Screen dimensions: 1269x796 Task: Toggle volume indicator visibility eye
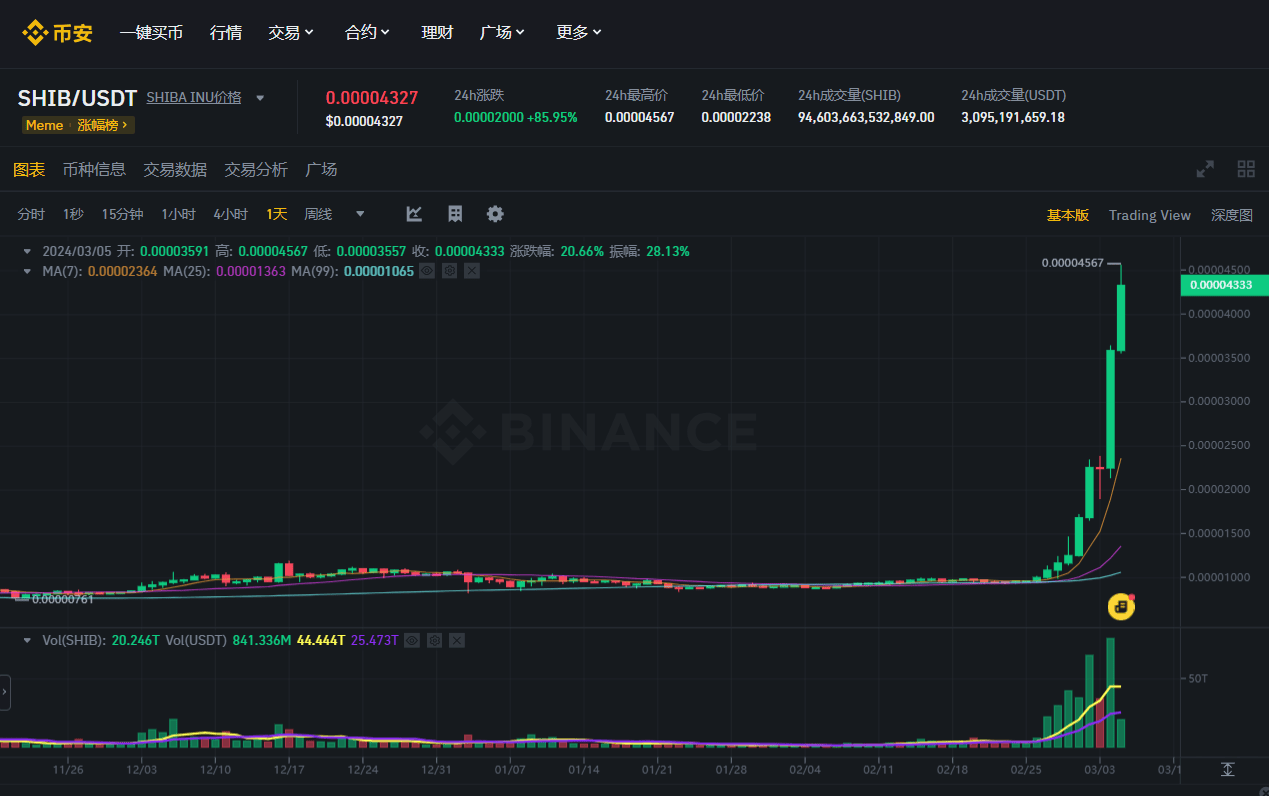[412, 640]
